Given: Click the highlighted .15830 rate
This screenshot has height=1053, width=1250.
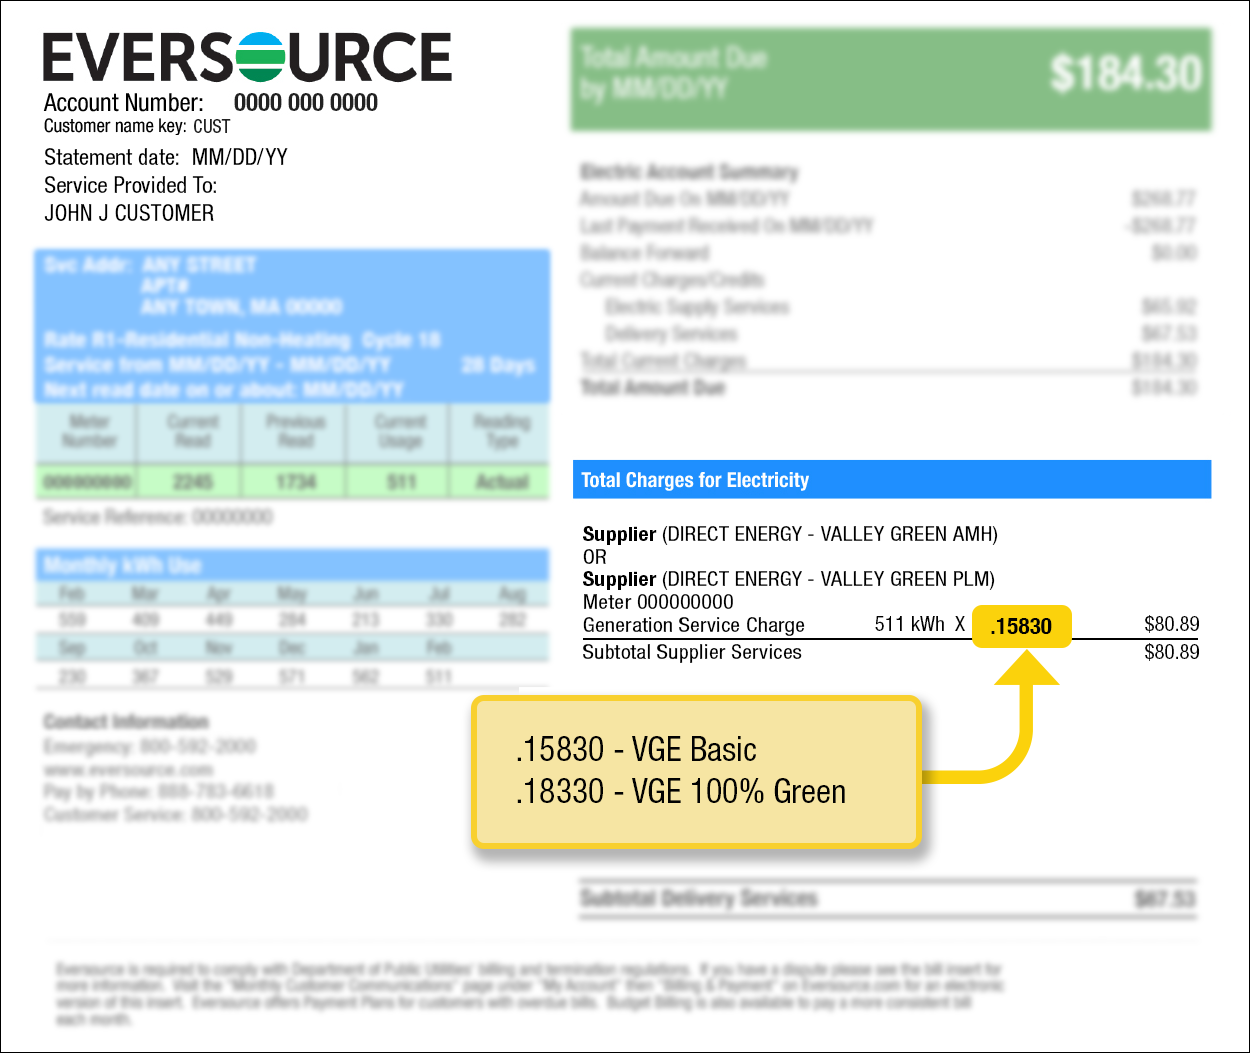Looking at the screenshot, I should (x=1021, y=627).
